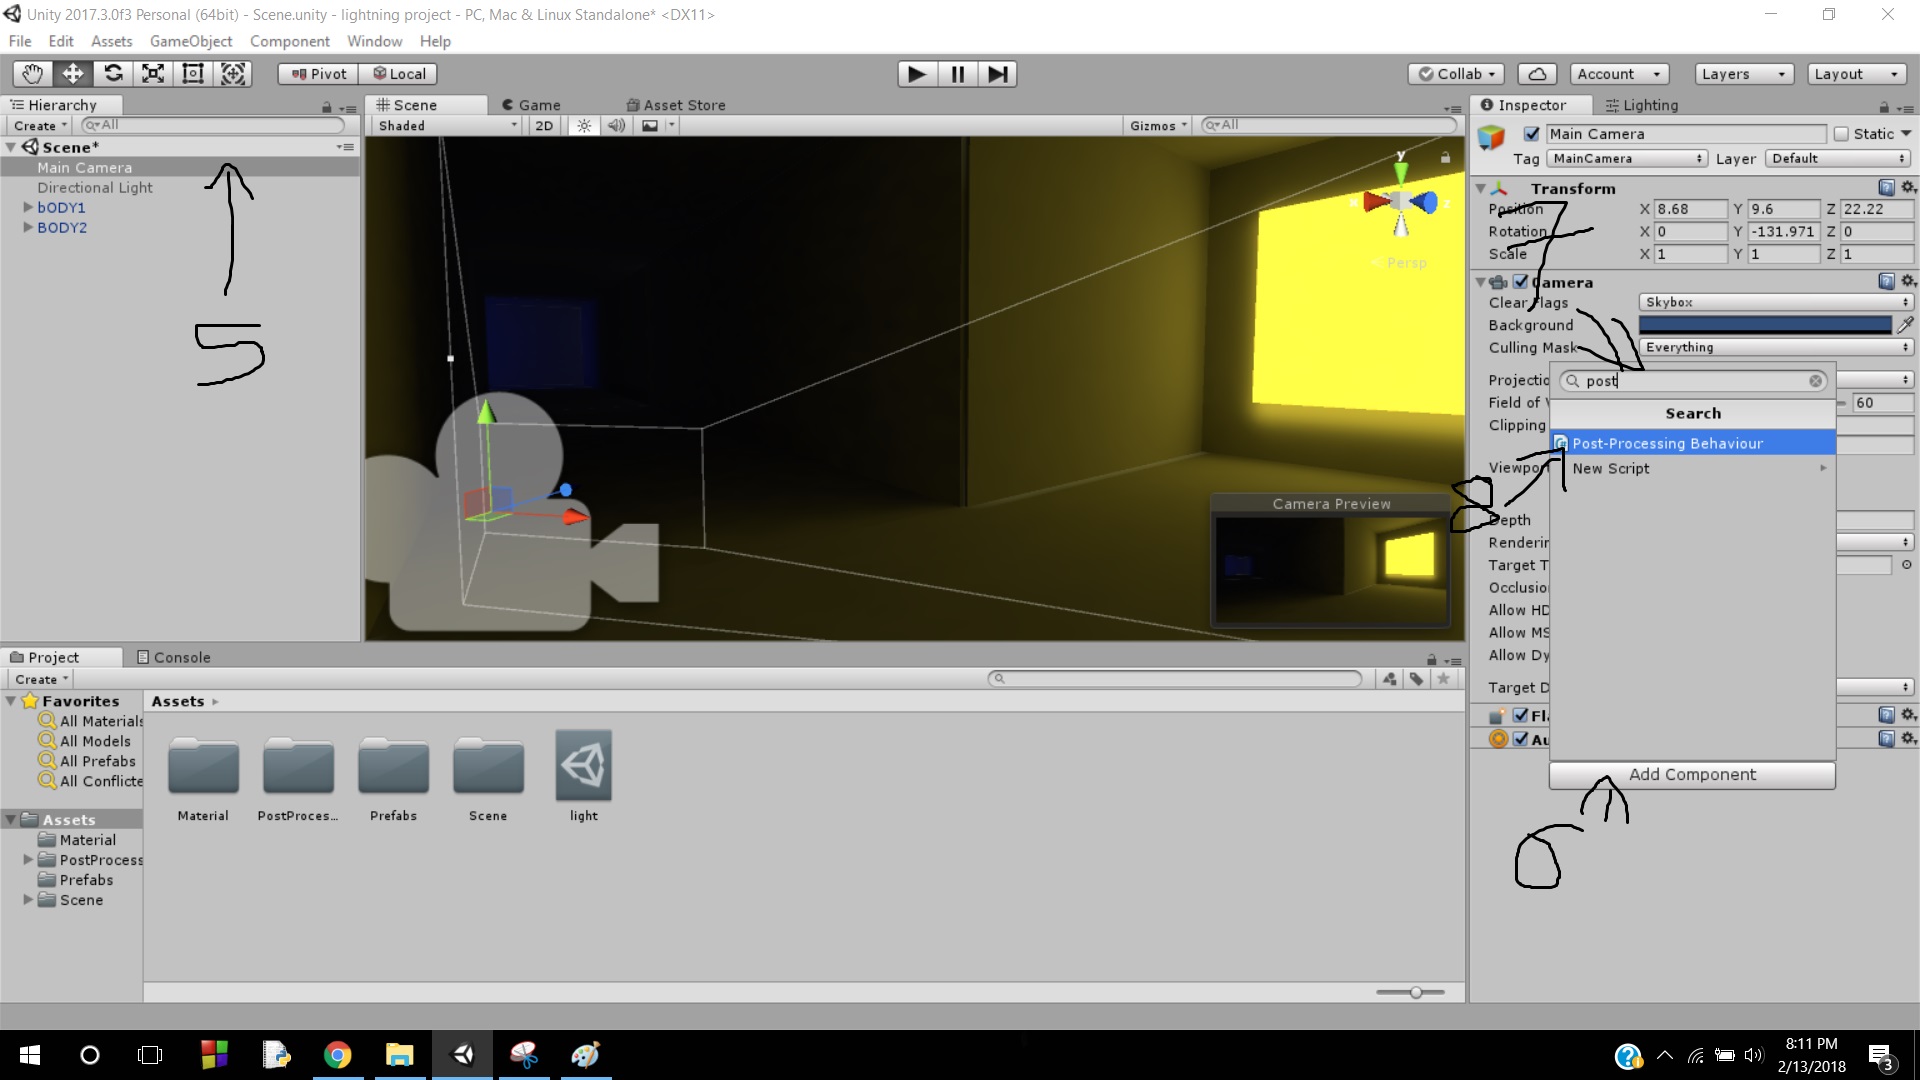Switch to the Console tab
Screen dimensions: 1920x1080
point(173,657)
